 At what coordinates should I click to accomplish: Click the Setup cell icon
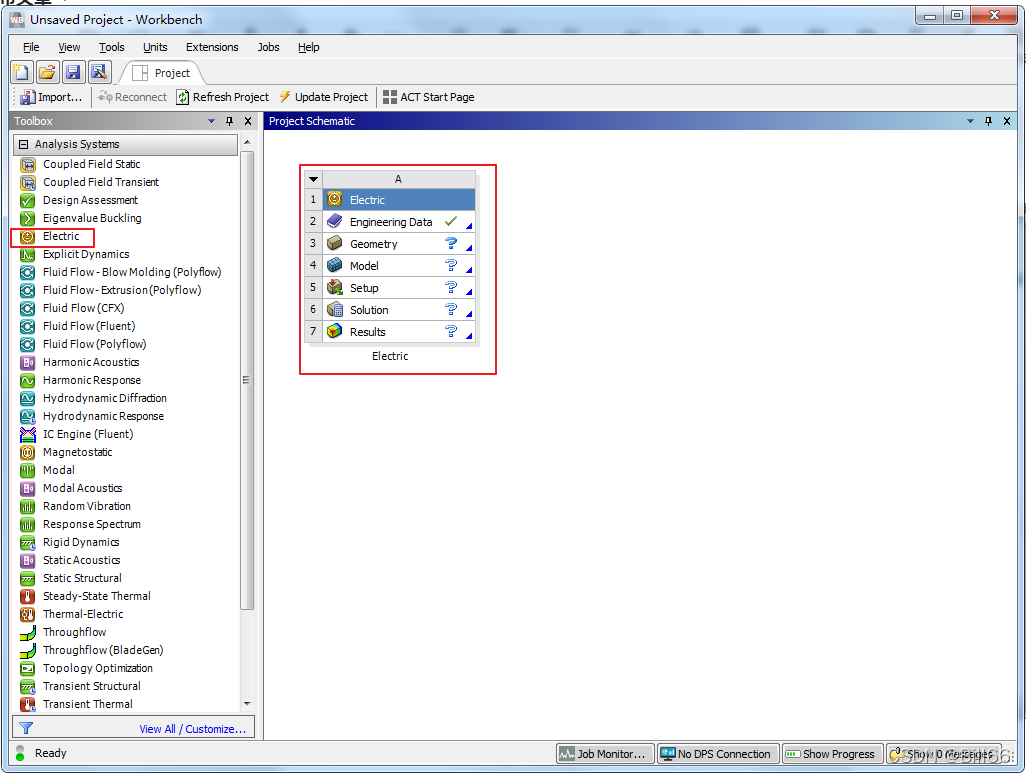pyautogui.click(x=334, y=287)
